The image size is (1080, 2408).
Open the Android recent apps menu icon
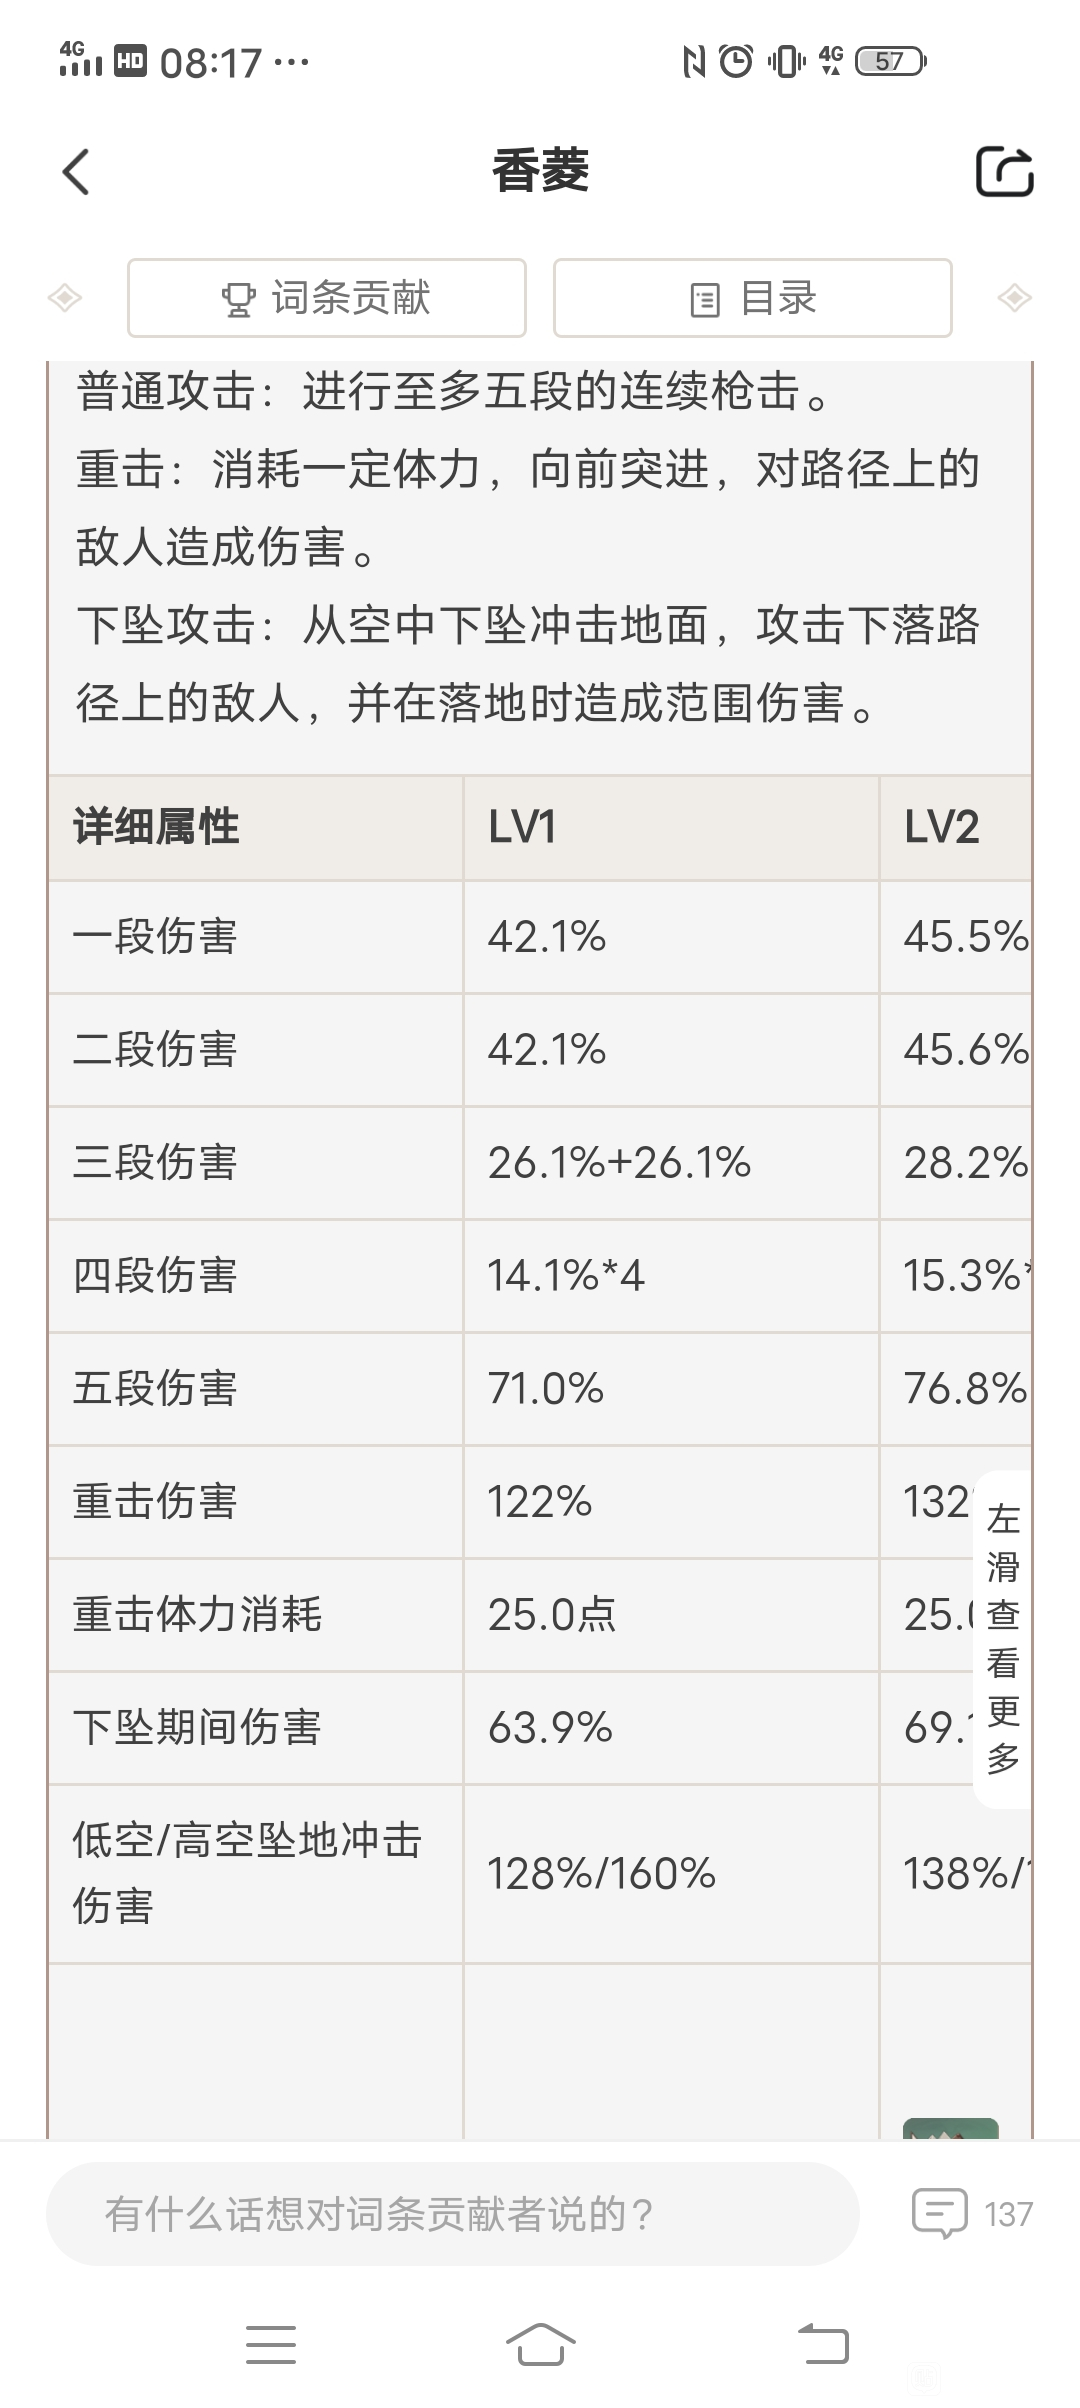(x=271, y=2344)
